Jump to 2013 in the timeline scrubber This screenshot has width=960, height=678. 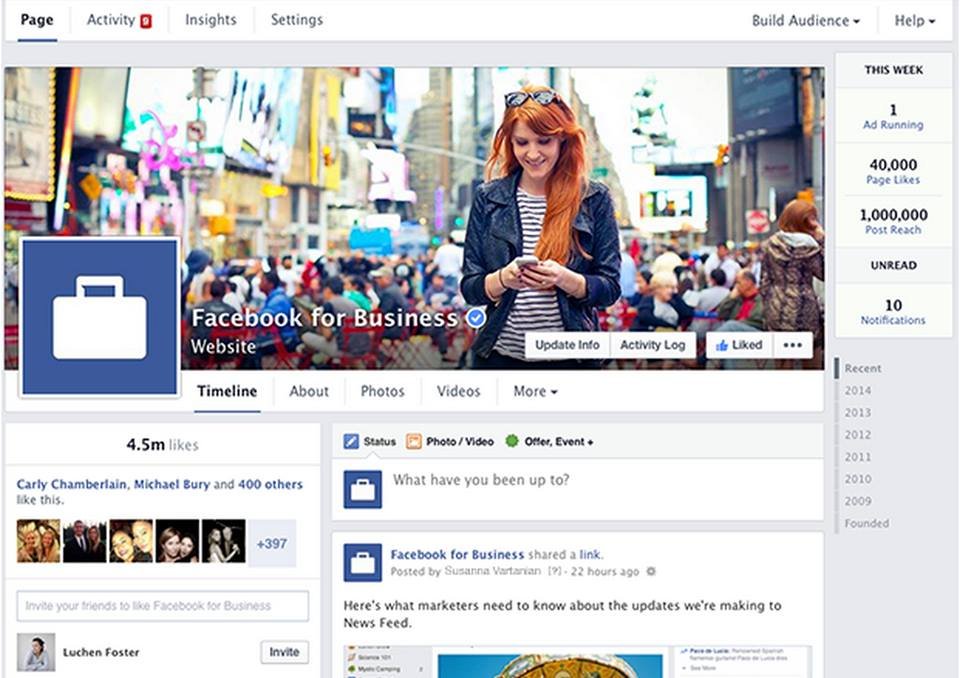tap(858, 413)
